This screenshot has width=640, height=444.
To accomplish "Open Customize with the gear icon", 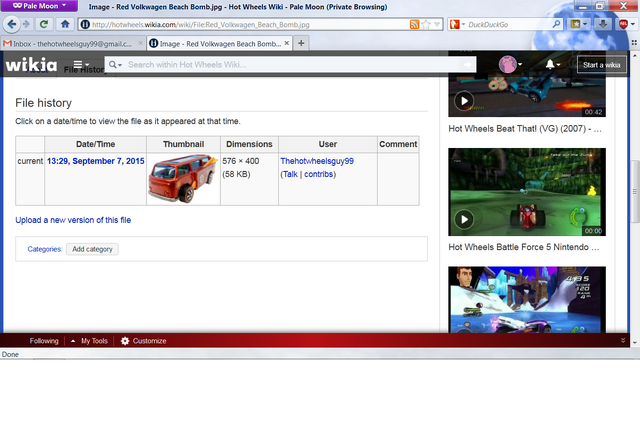I will point(144,341).
